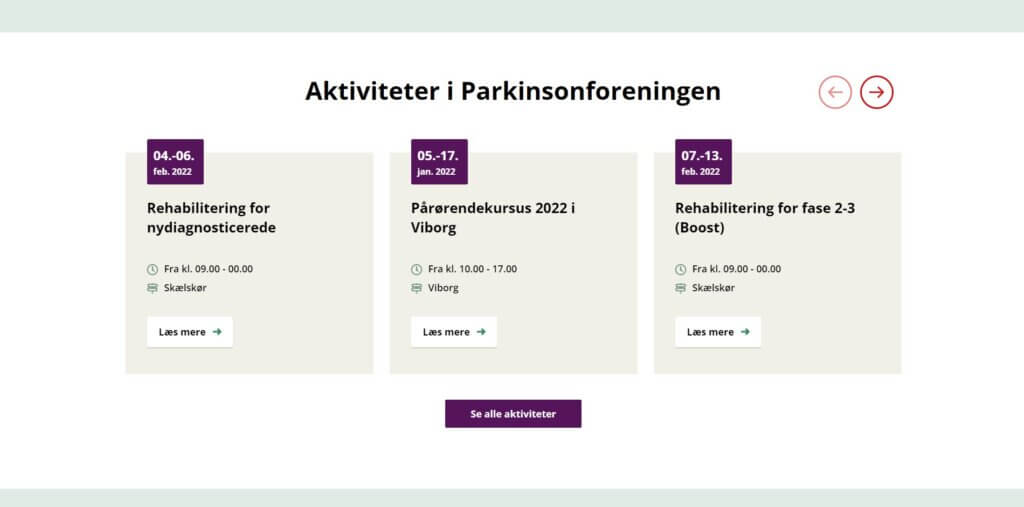Click the 04.-06. feb. 2022 date badge
1024x507 pixels.
click(175, 162)
